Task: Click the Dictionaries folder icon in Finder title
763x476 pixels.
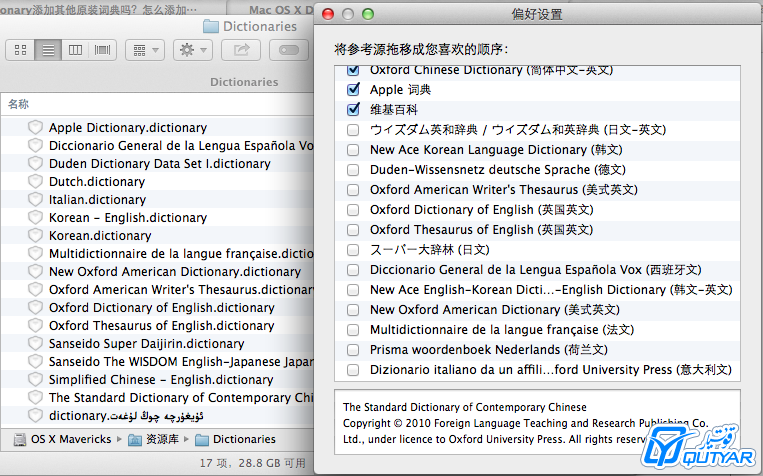Action: point(211,26)
